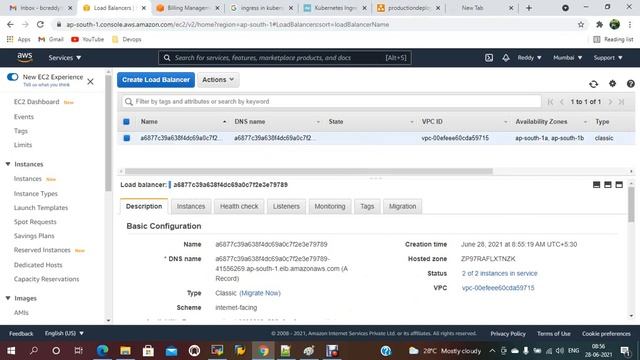Open Spot Requests in sidebar
Image resolution: width=640 pixels, height=360 pixels.
pyautogui.click(x=35, y=222)
